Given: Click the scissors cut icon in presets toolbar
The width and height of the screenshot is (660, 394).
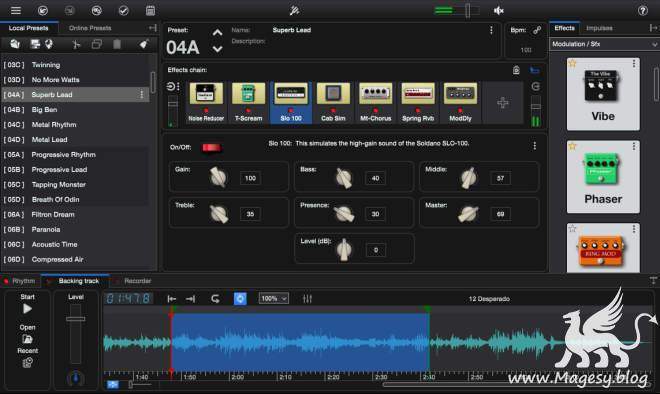Looking at the screenshot, I should click(76, 44).
